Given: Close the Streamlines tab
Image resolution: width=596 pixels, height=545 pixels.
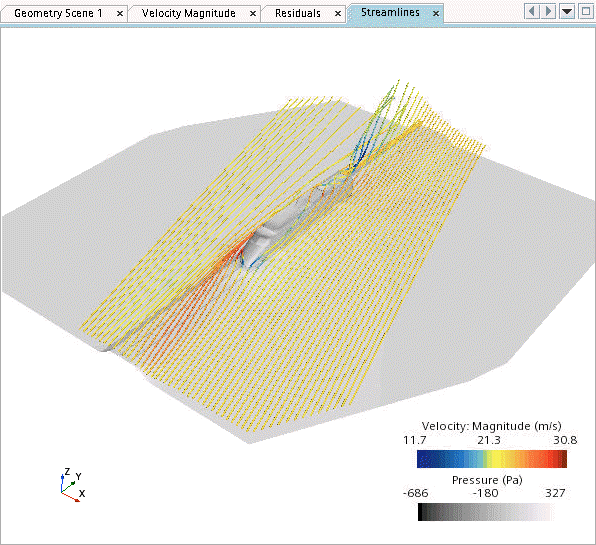Looking at the screenshot, I should coord(436,14).
